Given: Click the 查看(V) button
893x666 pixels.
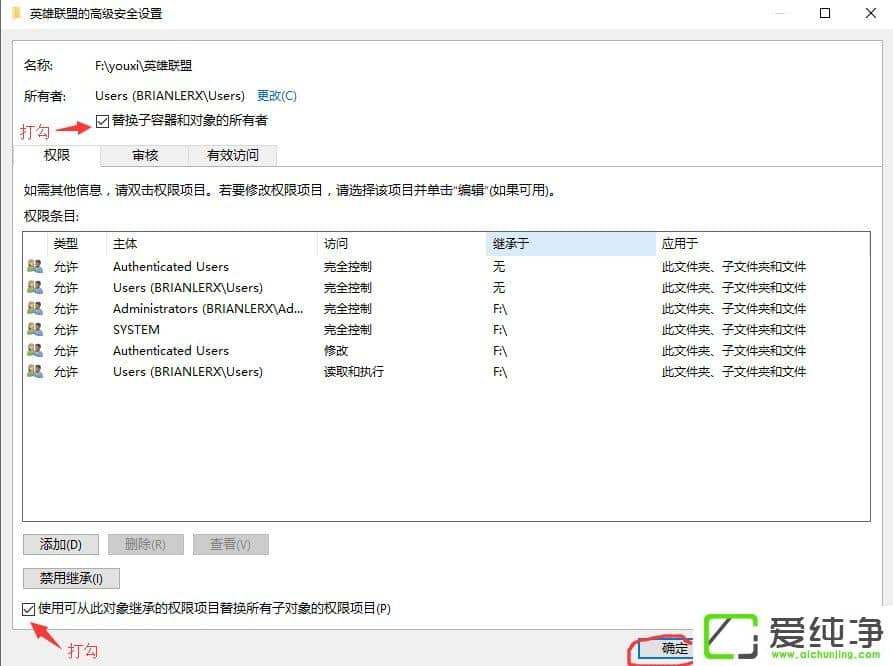Looking at the screenshot, I should point(230,544).
